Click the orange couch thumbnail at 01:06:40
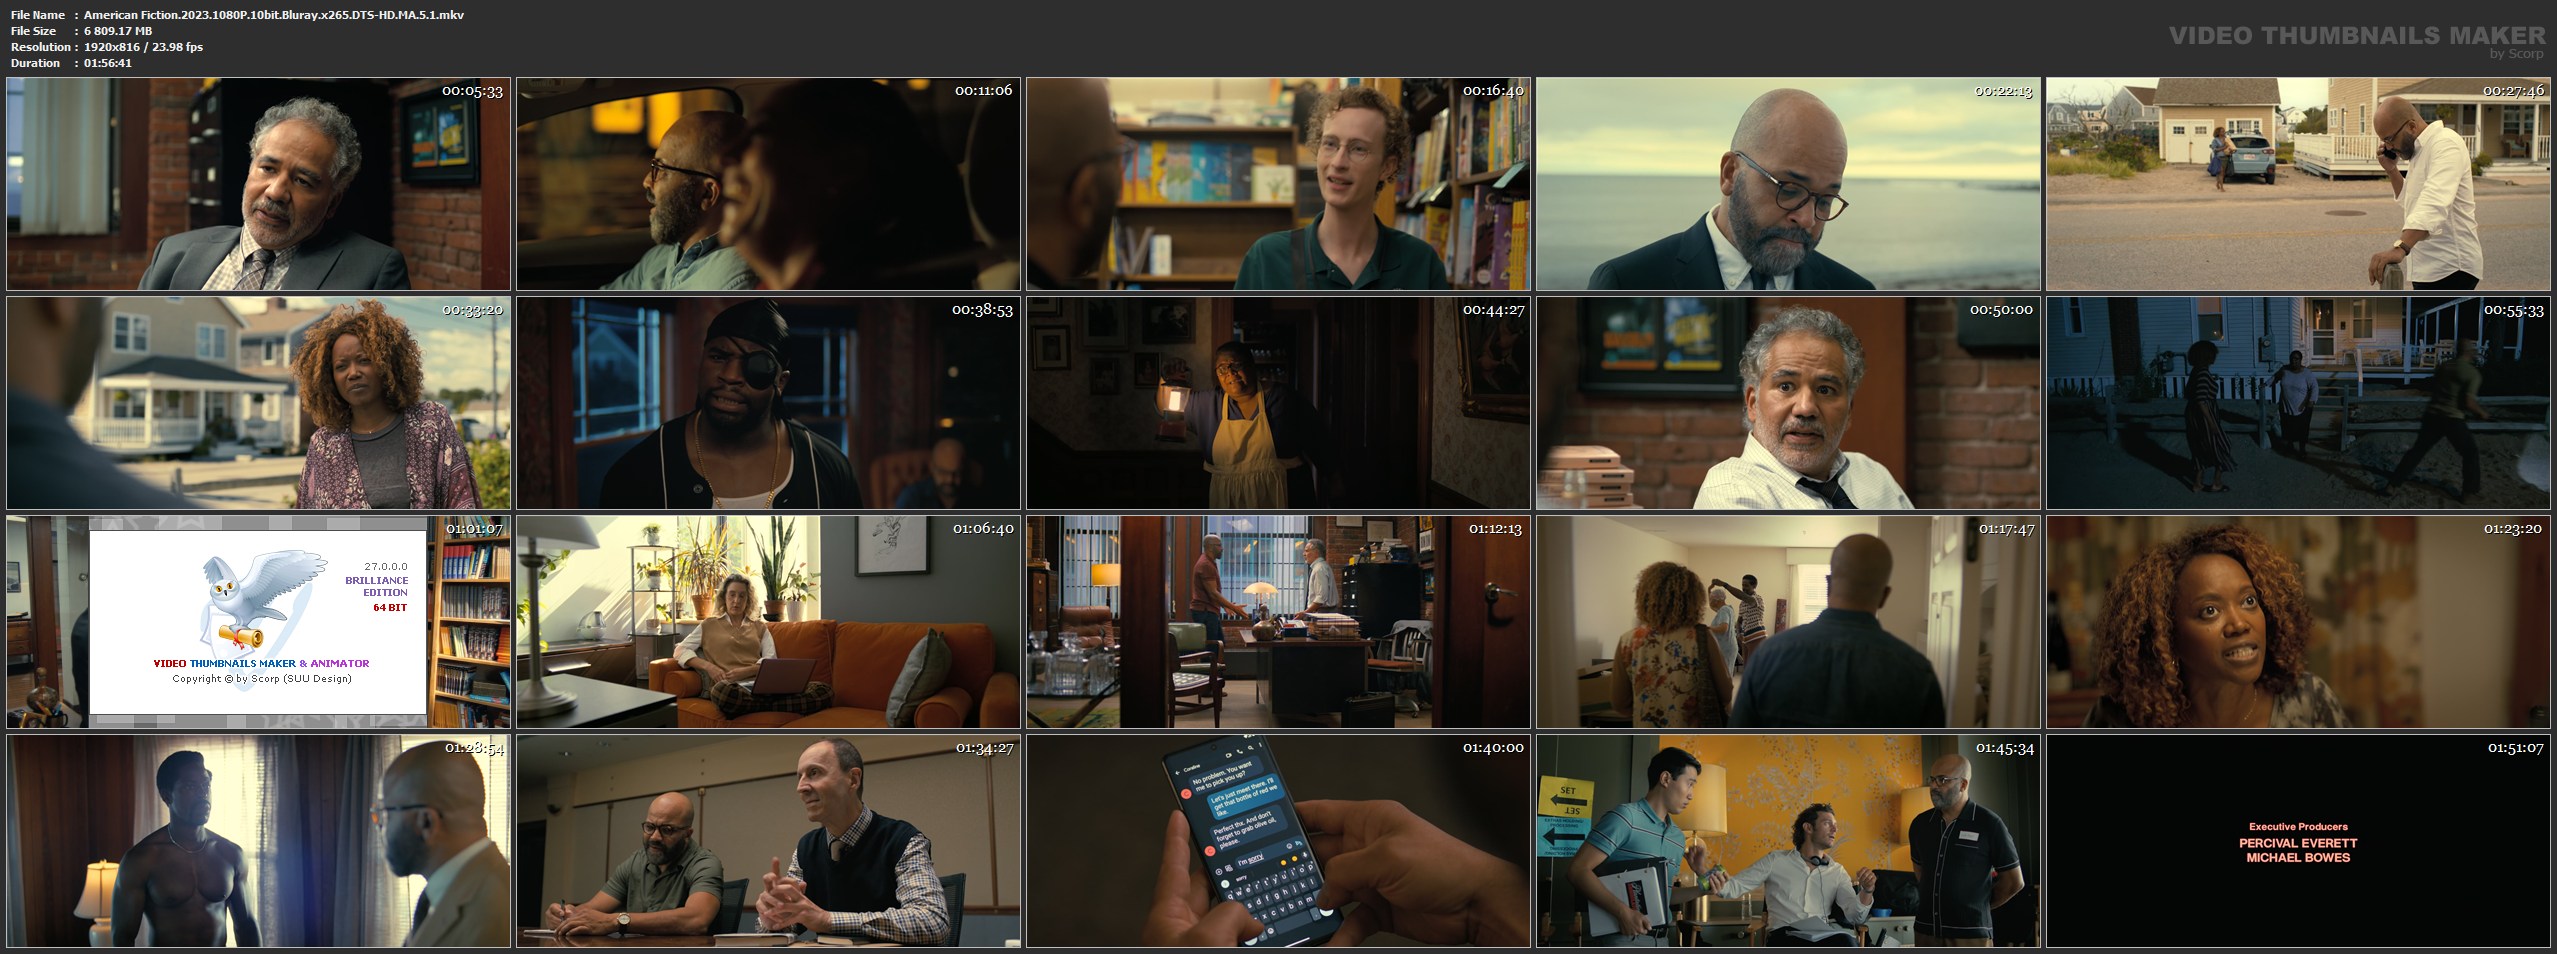 (x=768, y=622)
